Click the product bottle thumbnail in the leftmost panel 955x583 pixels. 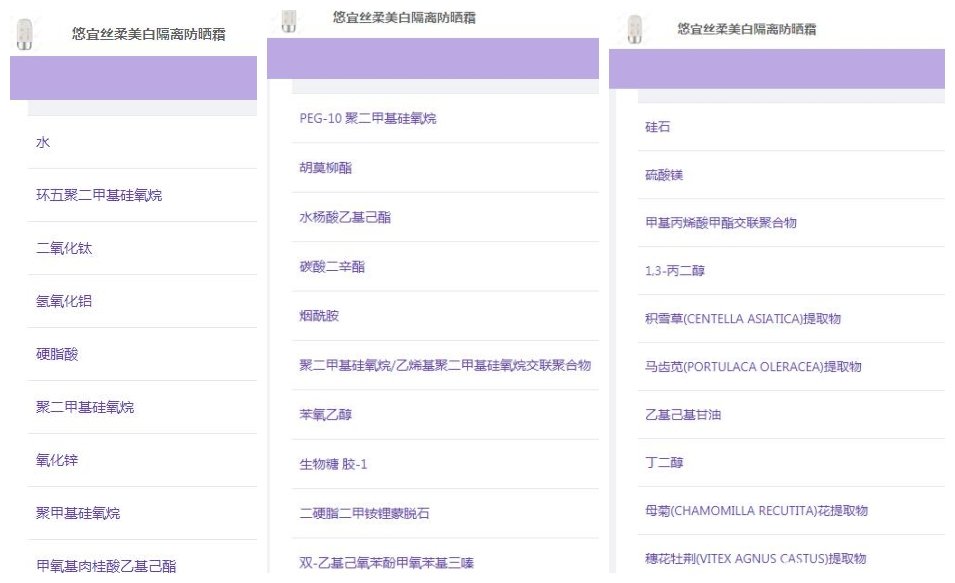25,33
